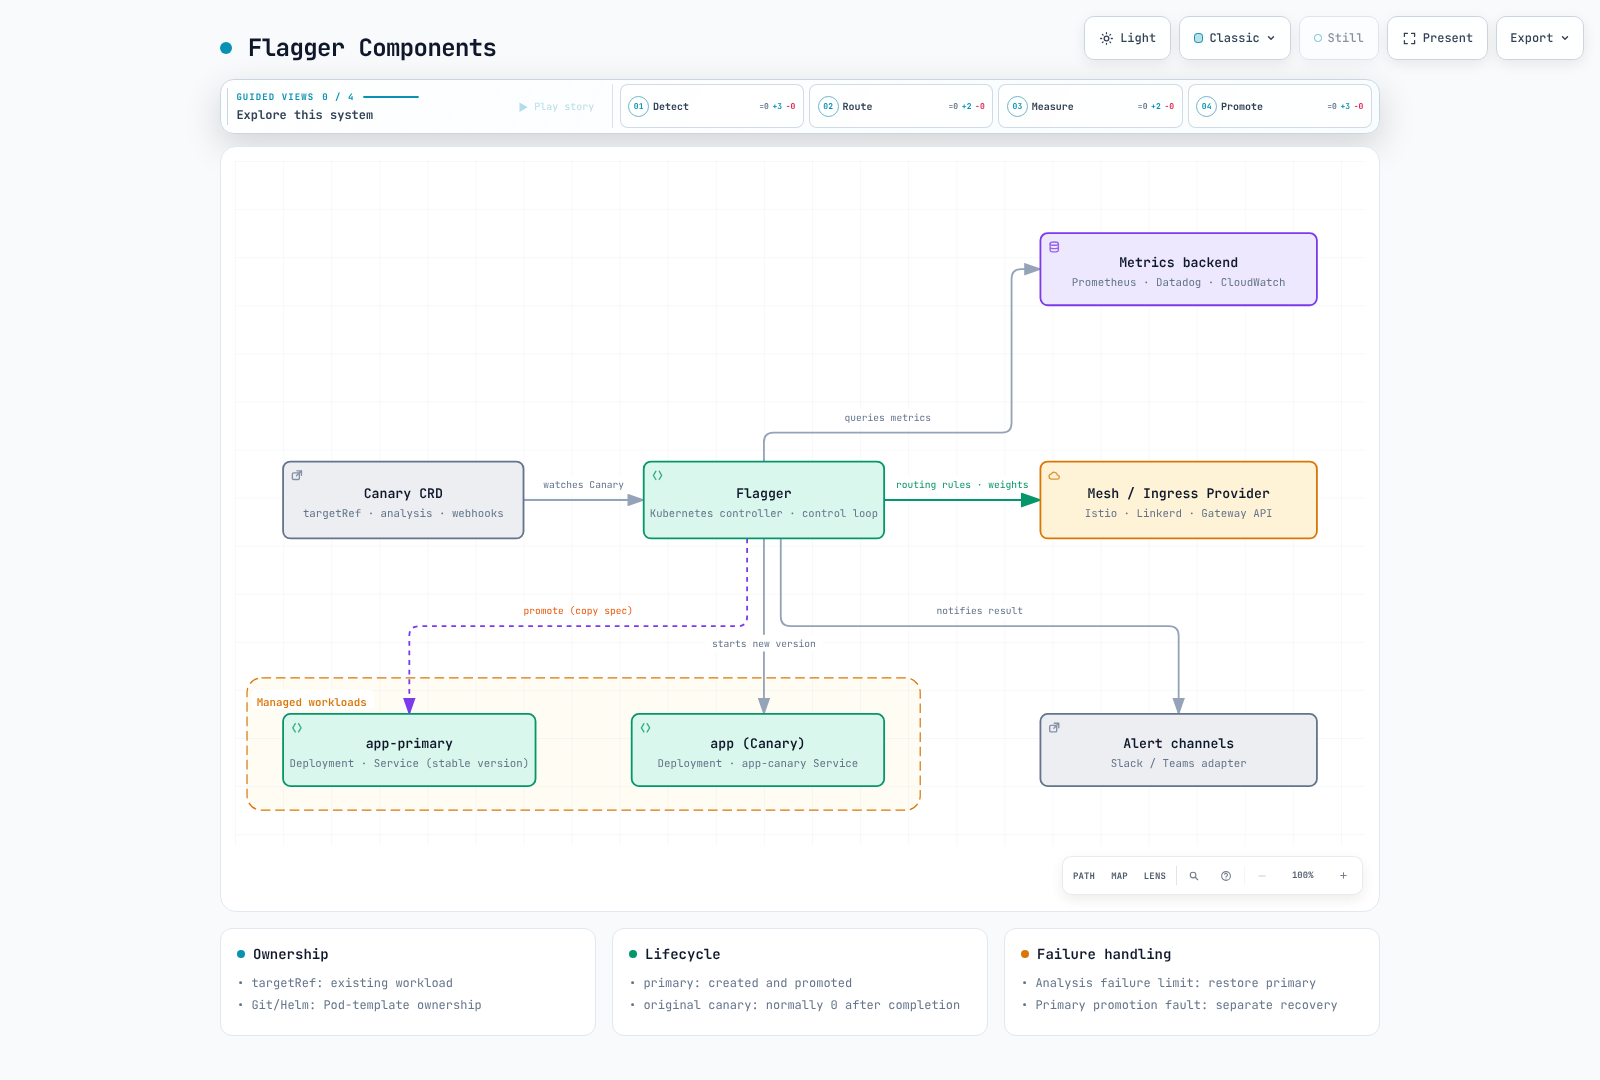Image resolution: width=1600 pixels, height=1080 pixels.
Task: Click the cloud icon on Mesh / Ingress Provider
Action: 1054,476
